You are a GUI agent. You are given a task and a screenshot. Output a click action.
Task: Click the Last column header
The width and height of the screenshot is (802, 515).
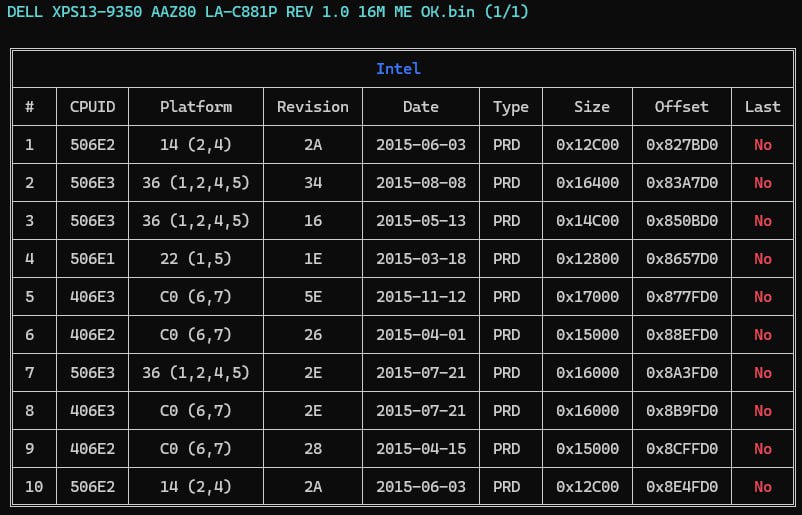763,106
